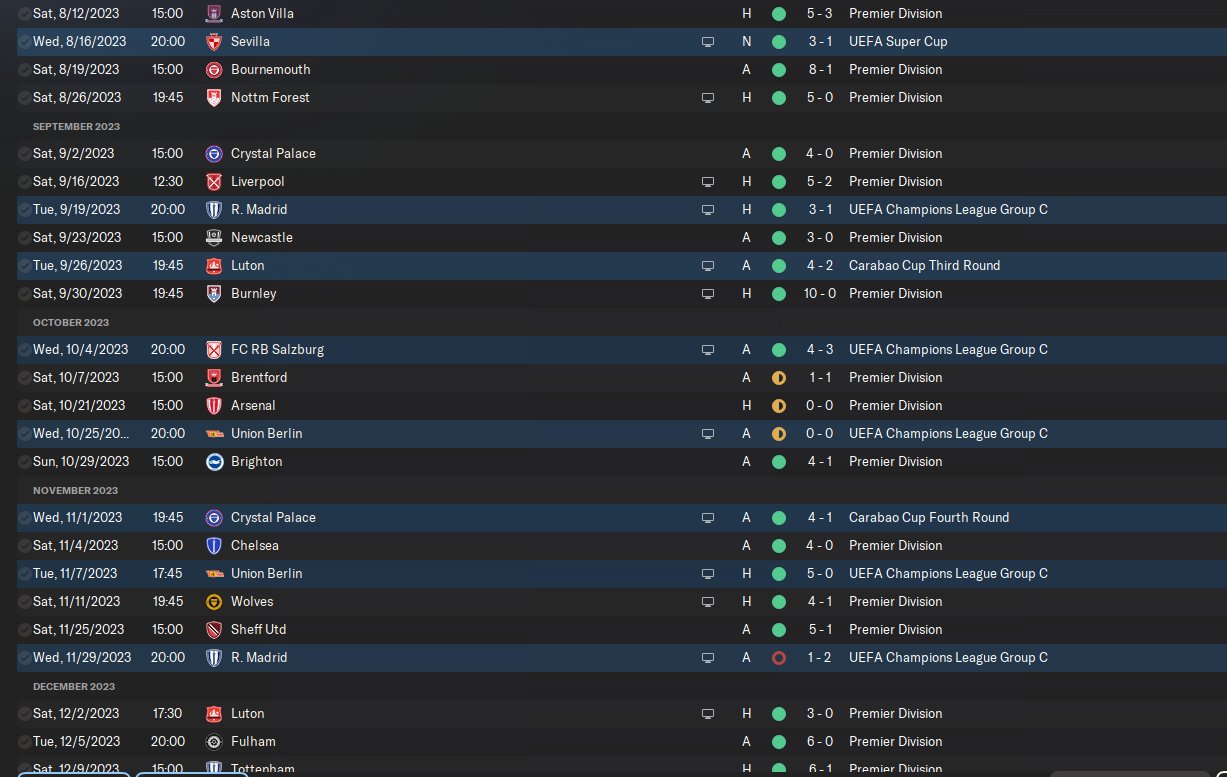Viewport: 1227px width, 777px height.
Task: Click the draw indicator for Arsenal match
Action: (779, 406)
